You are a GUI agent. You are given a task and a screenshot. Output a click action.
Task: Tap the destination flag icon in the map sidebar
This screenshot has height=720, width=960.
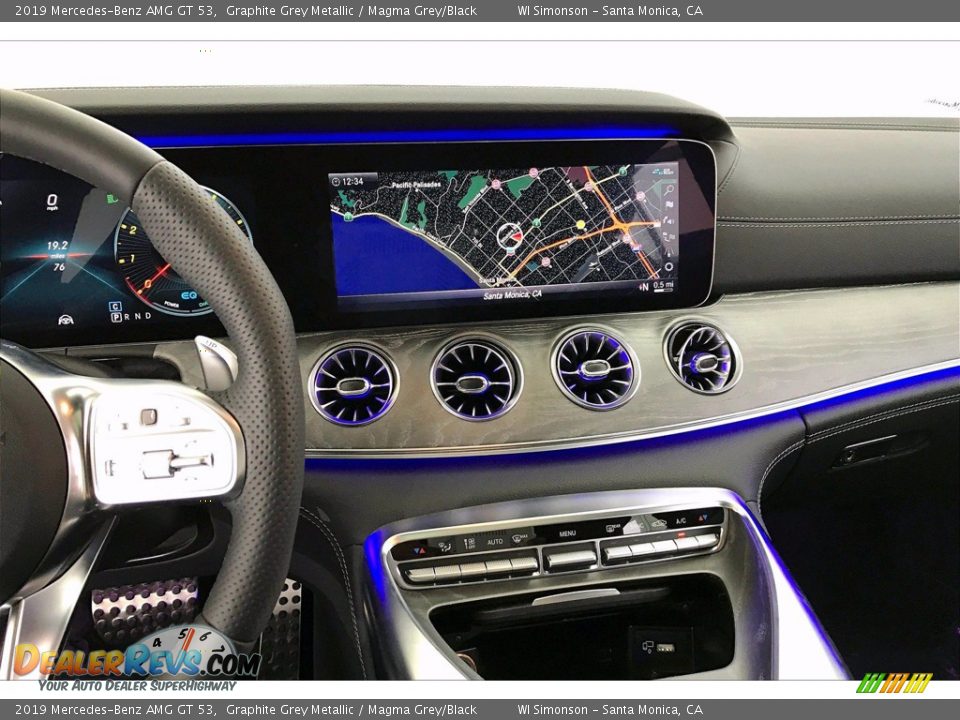669,204
